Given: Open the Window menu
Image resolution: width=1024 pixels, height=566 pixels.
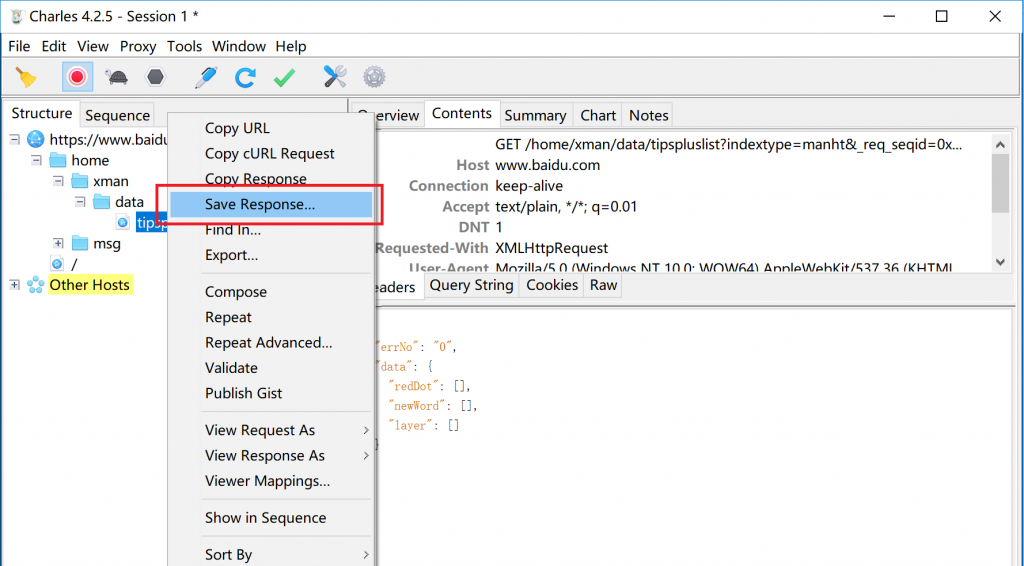Looking at the screenshot, I should click(x=239, y=46).
